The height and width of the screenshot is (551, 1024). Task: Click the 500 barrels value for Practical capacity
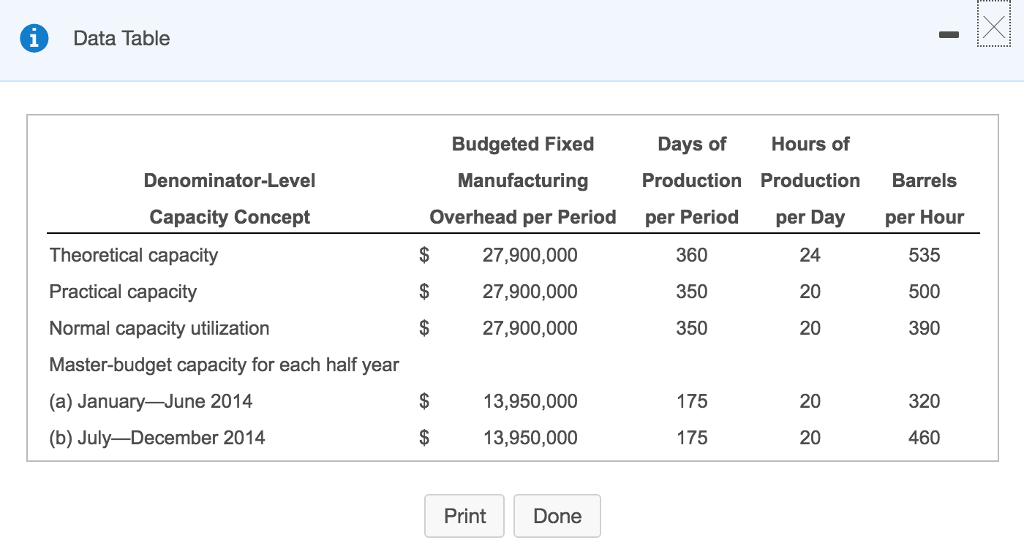point(924,292)
